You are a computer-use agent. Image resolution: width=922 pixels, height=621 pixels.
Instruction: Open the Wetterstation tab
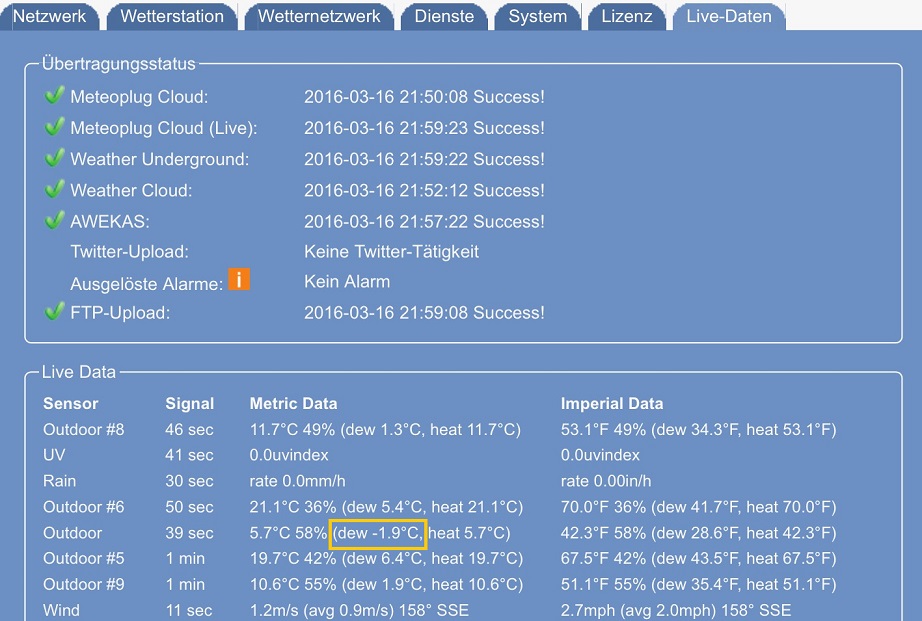(171, 16)
